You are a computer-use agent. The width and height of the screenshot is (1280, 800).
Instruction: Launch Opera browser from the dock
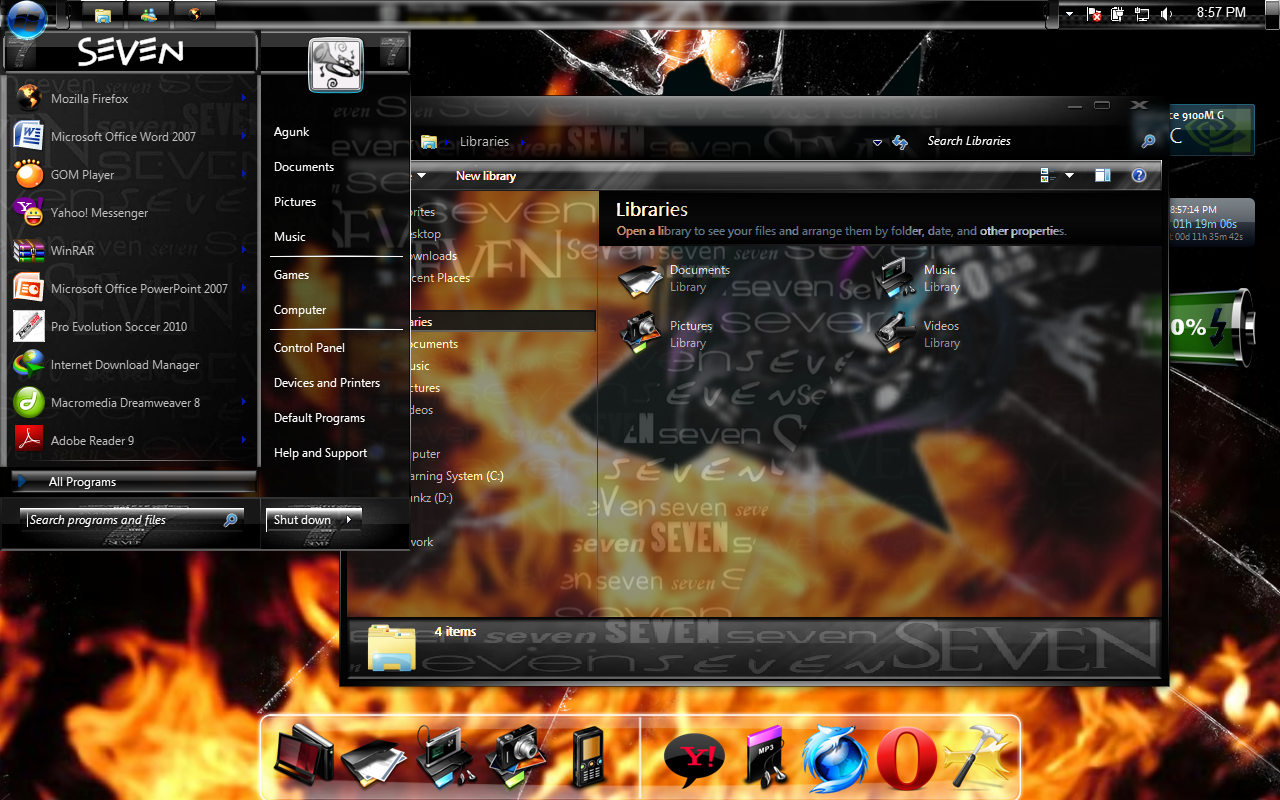point(907,761)
